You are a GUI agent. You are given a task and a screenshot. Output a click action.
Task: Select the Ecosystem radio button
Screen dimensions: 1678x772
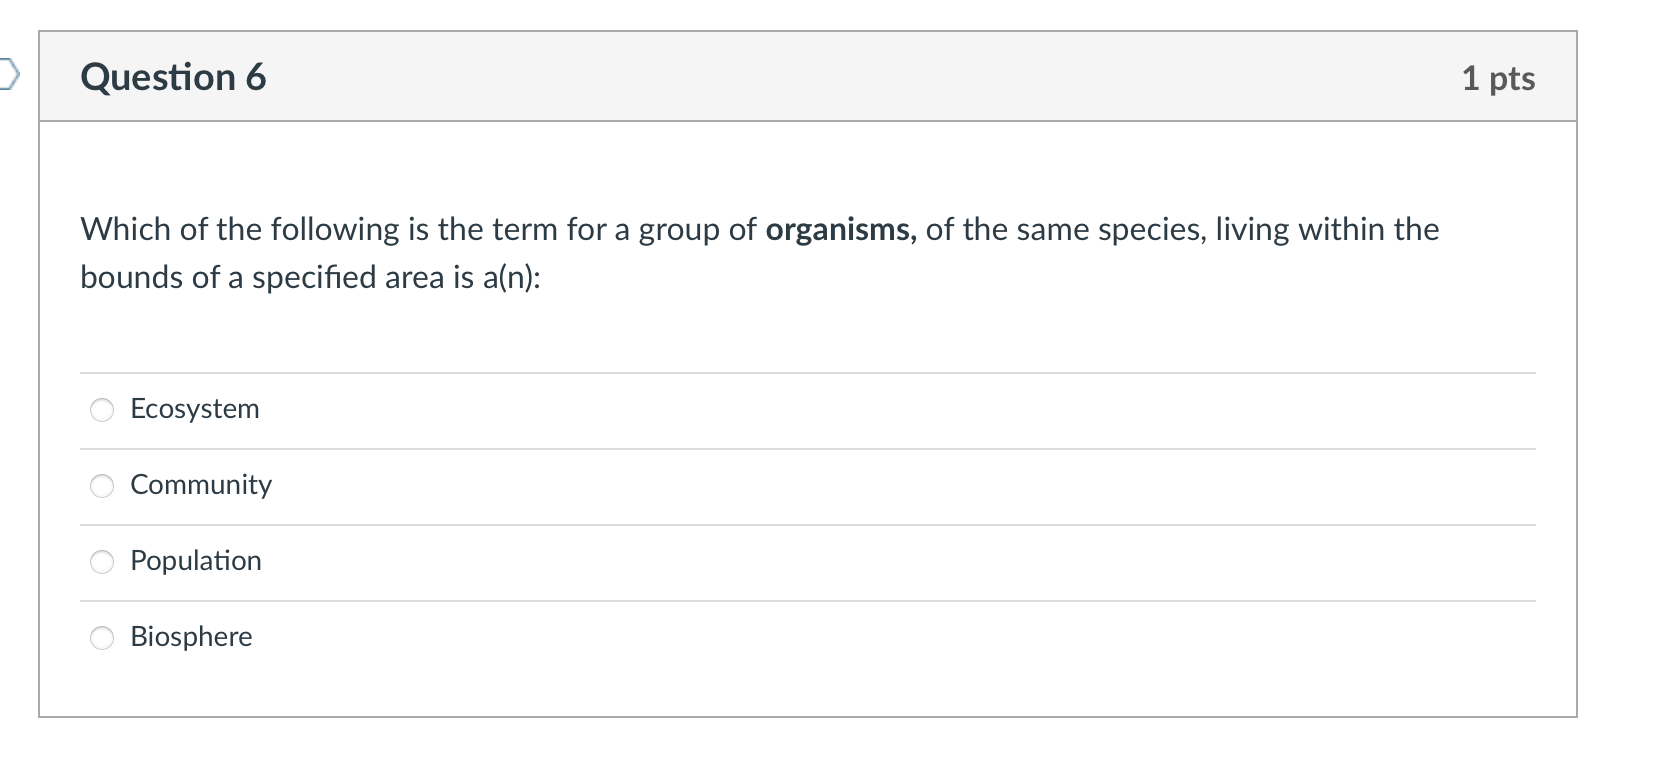click(x=102, y=410)
